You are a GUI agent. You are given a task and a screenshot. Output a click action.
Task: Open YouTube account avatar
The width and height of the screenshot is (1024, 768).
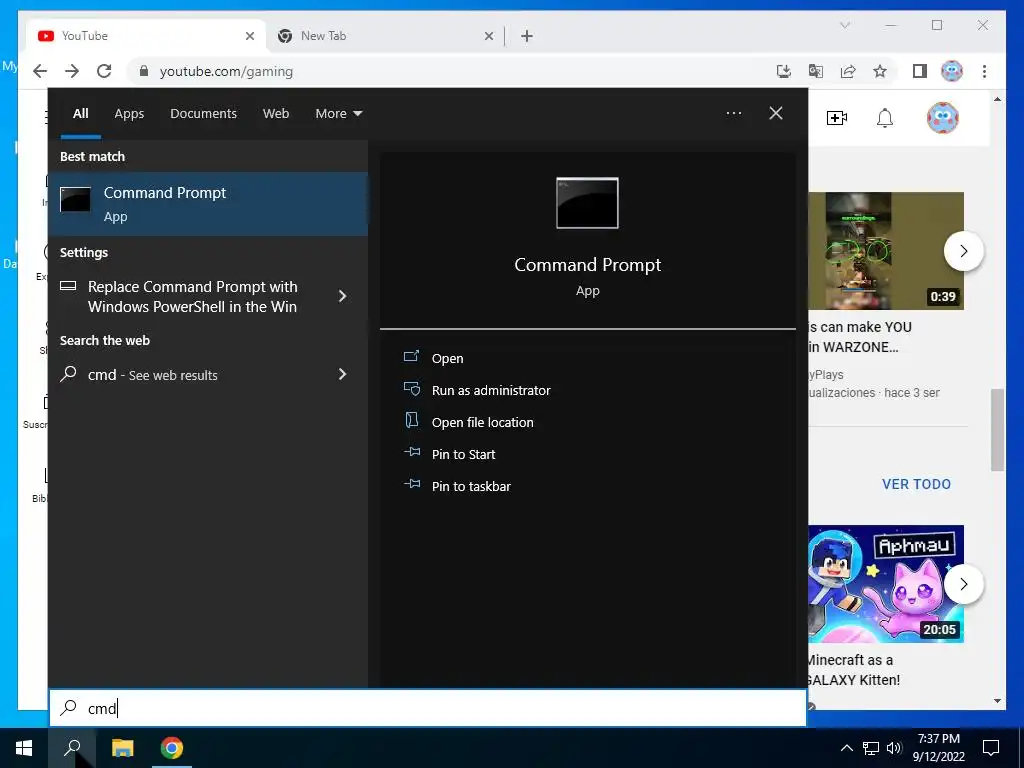point(942,118)
